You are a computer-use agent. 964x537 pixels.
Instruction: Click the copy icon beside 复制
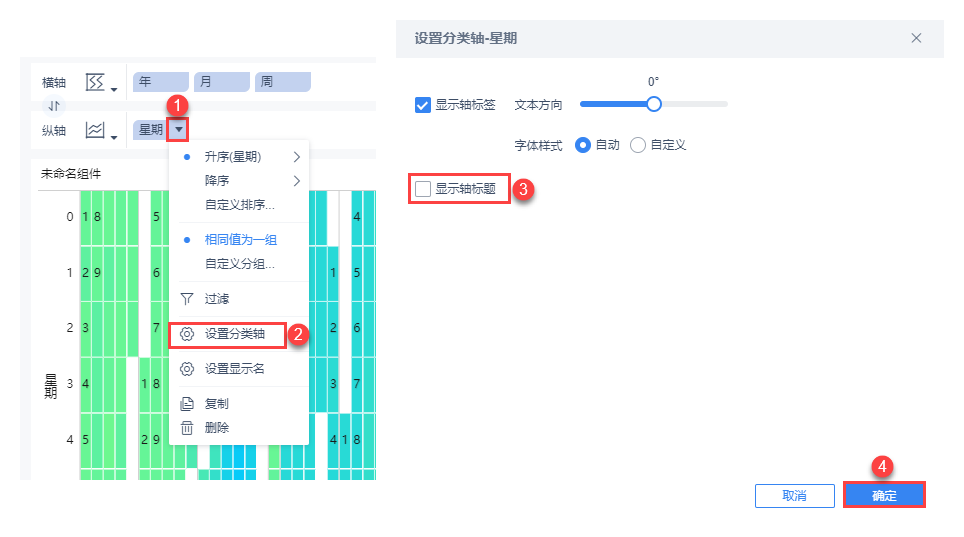[186, 404]
